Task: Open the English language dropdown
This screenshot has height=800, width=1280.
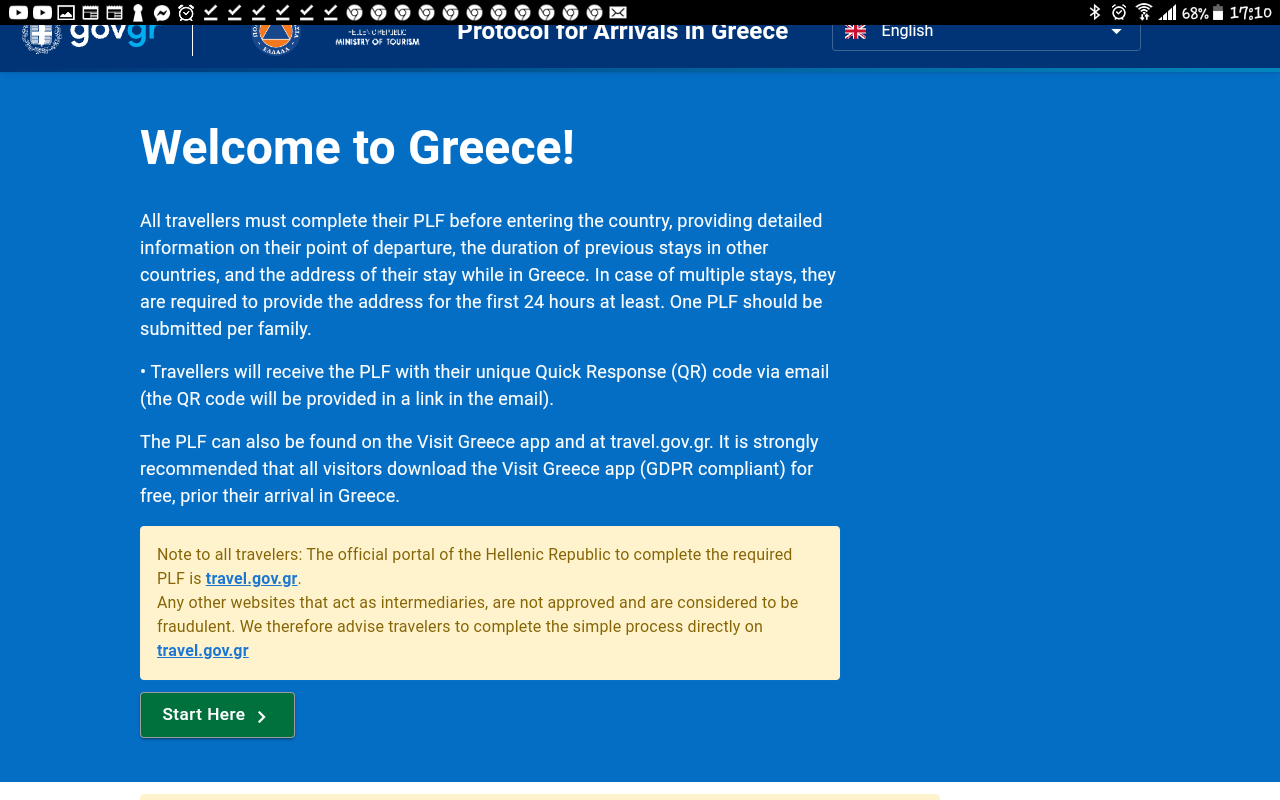Action: (x=985, y=31)
